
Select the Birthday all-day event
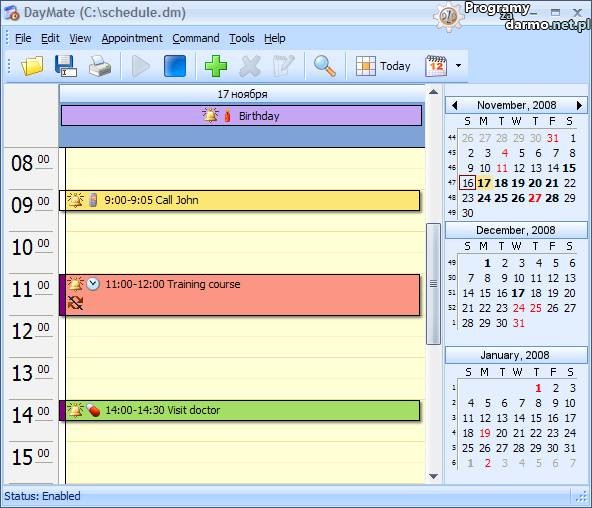pyautogui.click(x=242, y=115)
